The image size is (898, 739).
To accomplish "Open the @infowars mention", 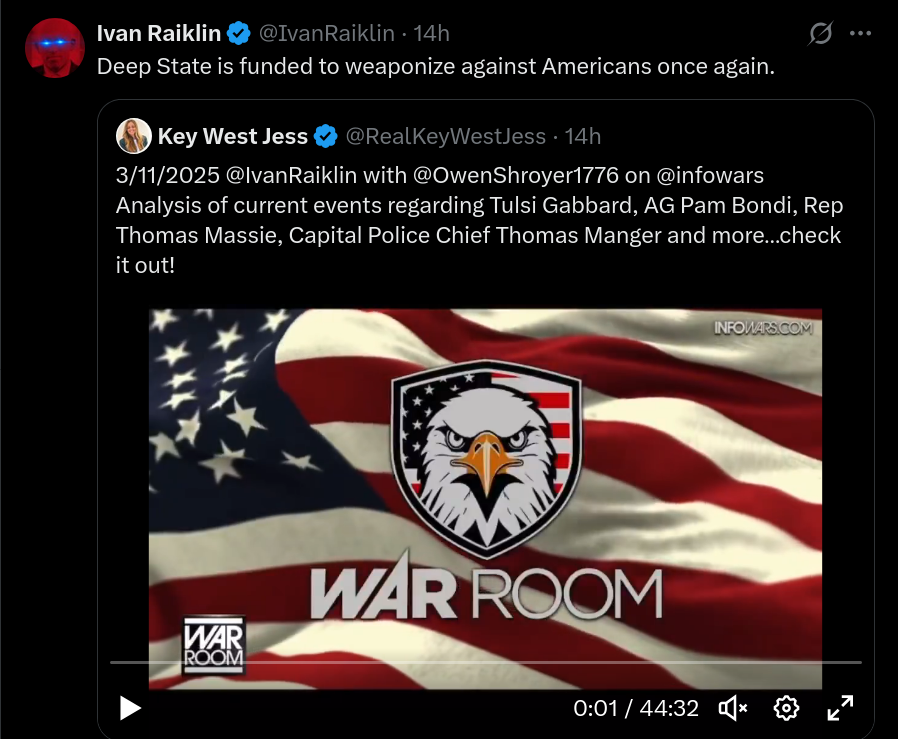I will 710,175.
